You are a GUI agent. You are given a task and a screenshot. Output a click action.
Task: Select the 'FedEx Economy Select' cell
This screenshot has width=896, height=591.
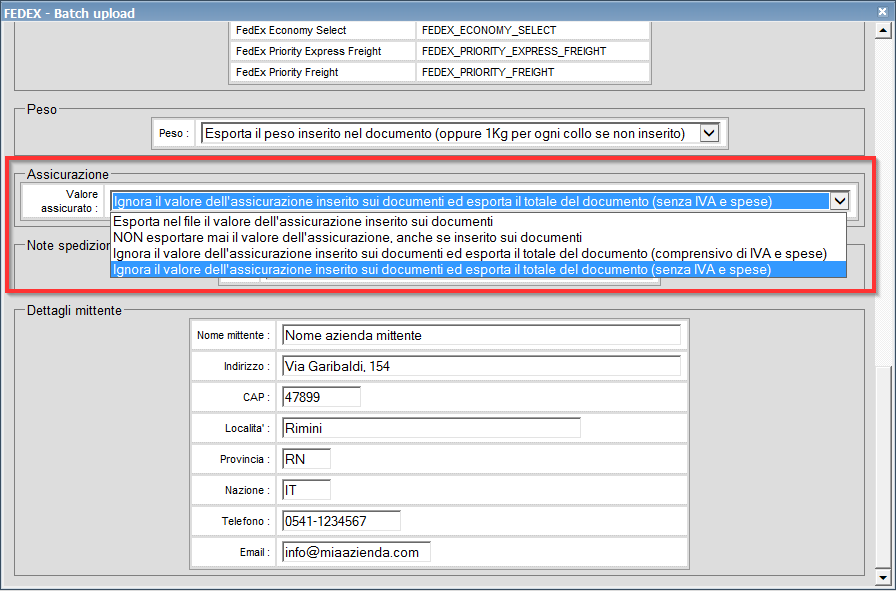click(323, 30)
